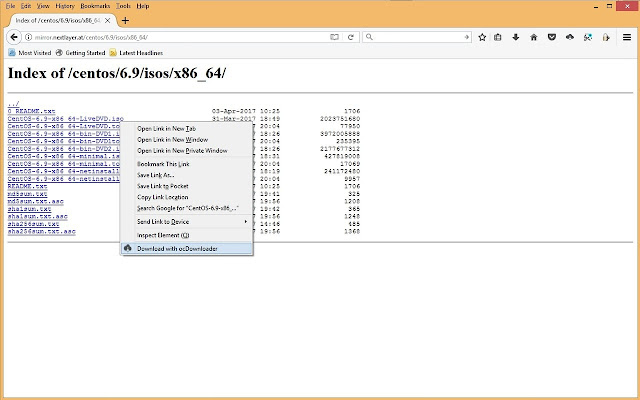Image resolution: width=640 pixels, height=400 pixels.
Task: Open Latest Headlines feed bookmark
Action: (136, 53)
